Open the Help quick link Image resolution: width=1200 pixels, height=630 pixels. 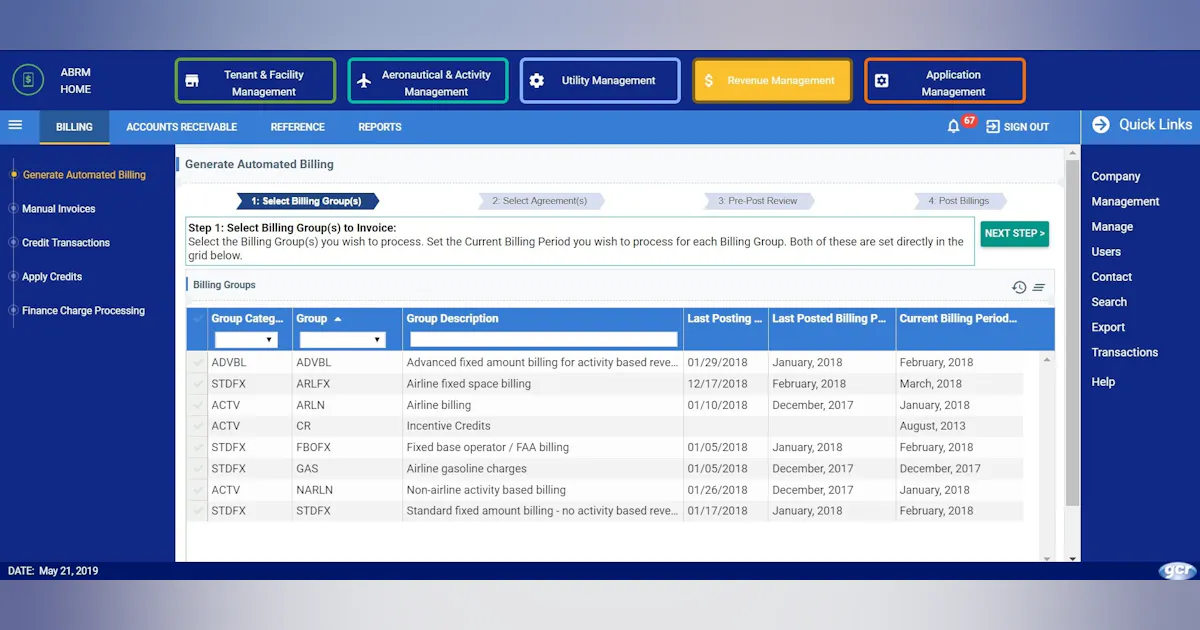(1103, 382)
